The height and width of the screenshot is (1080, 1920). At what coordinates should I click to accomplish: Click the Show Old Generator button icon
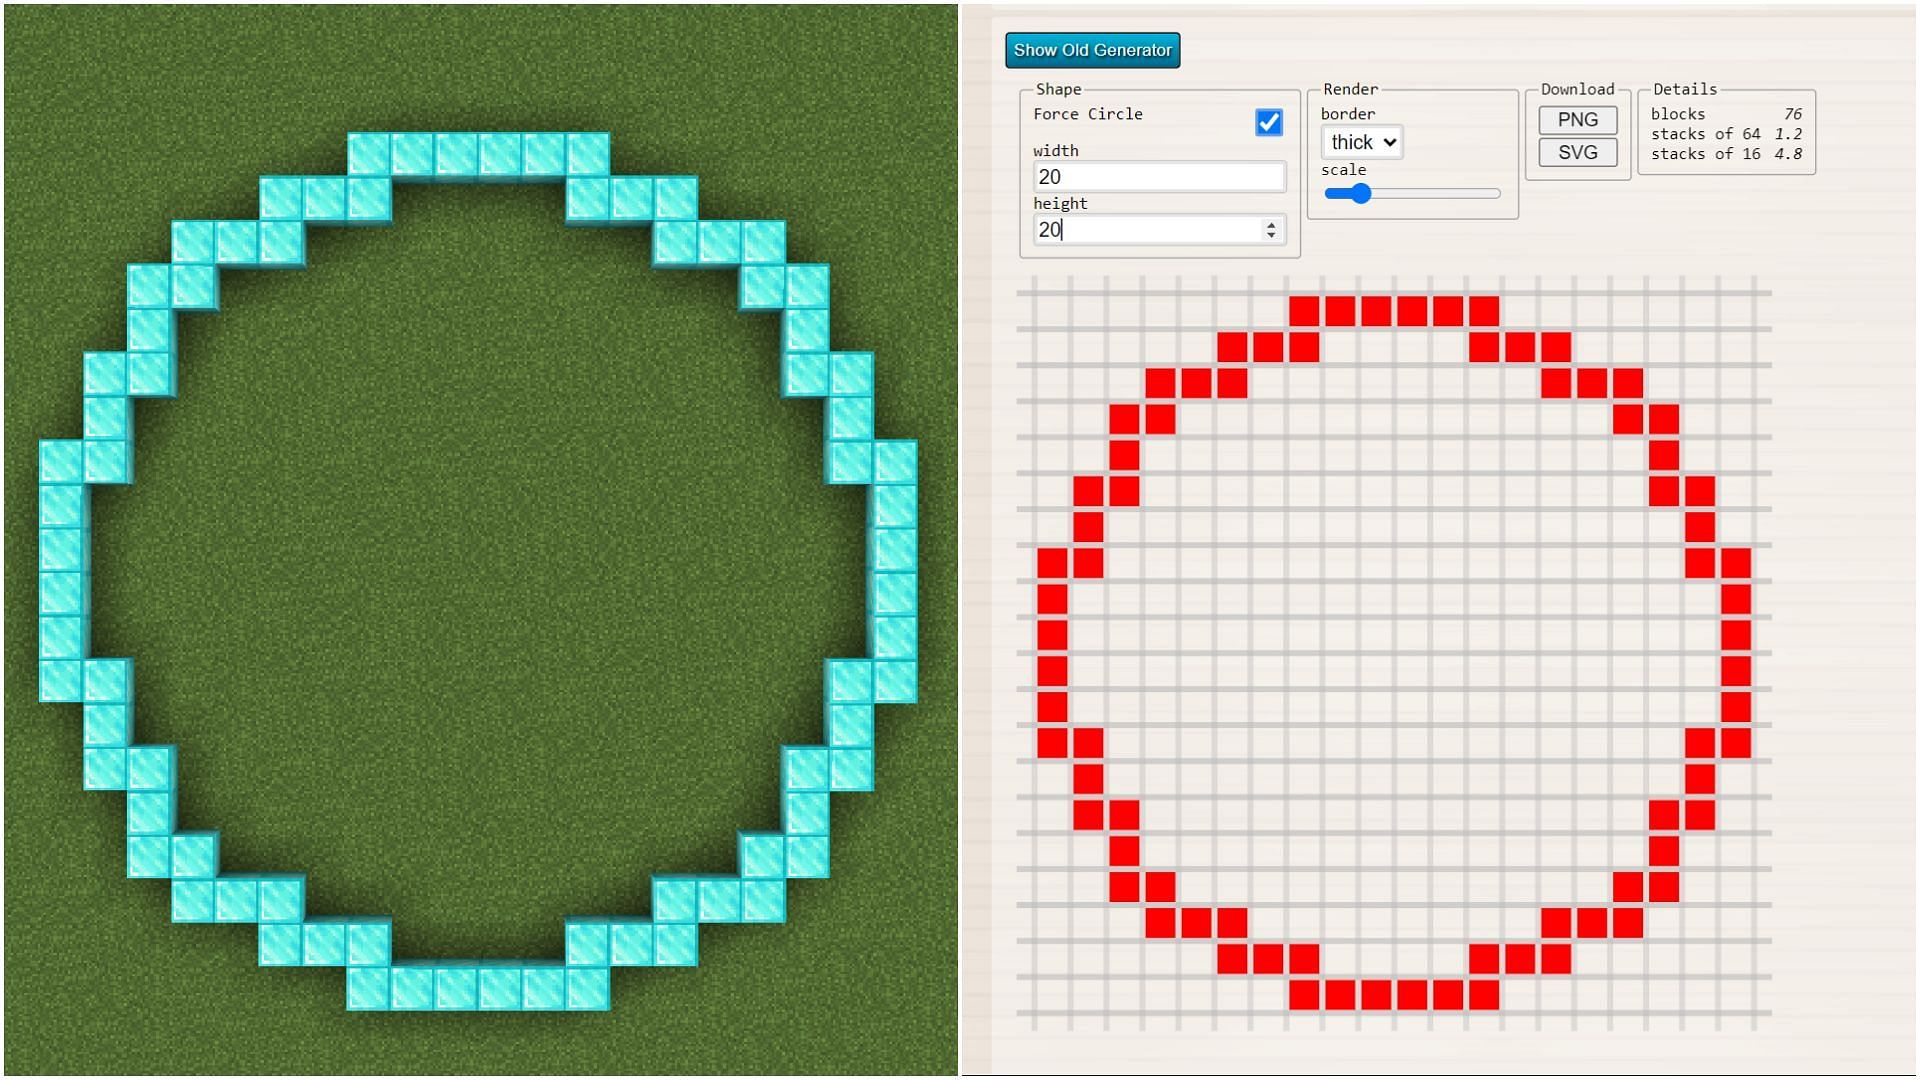pyautogui.click(x=1093, y=50)
